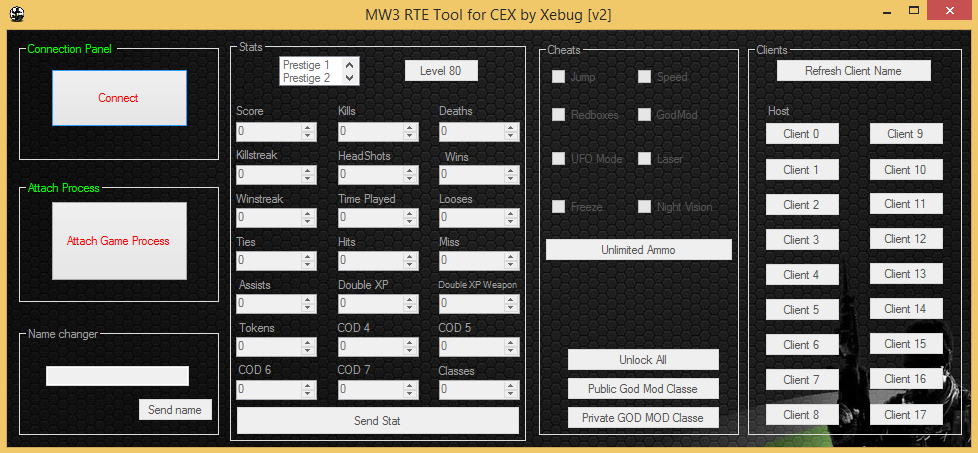Viewport: 978px width, 453px height.
Task: Click the Killstreak spinner arrows
Action: click(x=308, y=175)
